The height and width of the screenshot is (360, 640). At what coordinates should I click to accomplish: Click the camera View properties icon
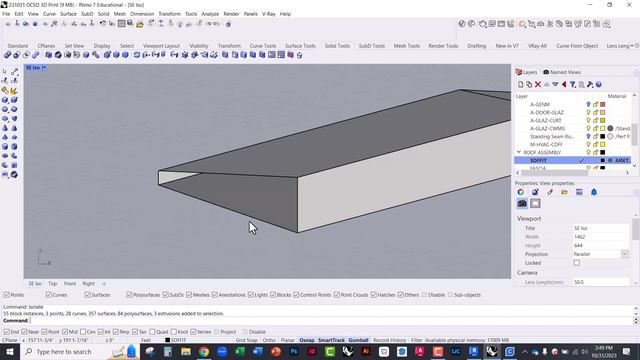(522, 203)
